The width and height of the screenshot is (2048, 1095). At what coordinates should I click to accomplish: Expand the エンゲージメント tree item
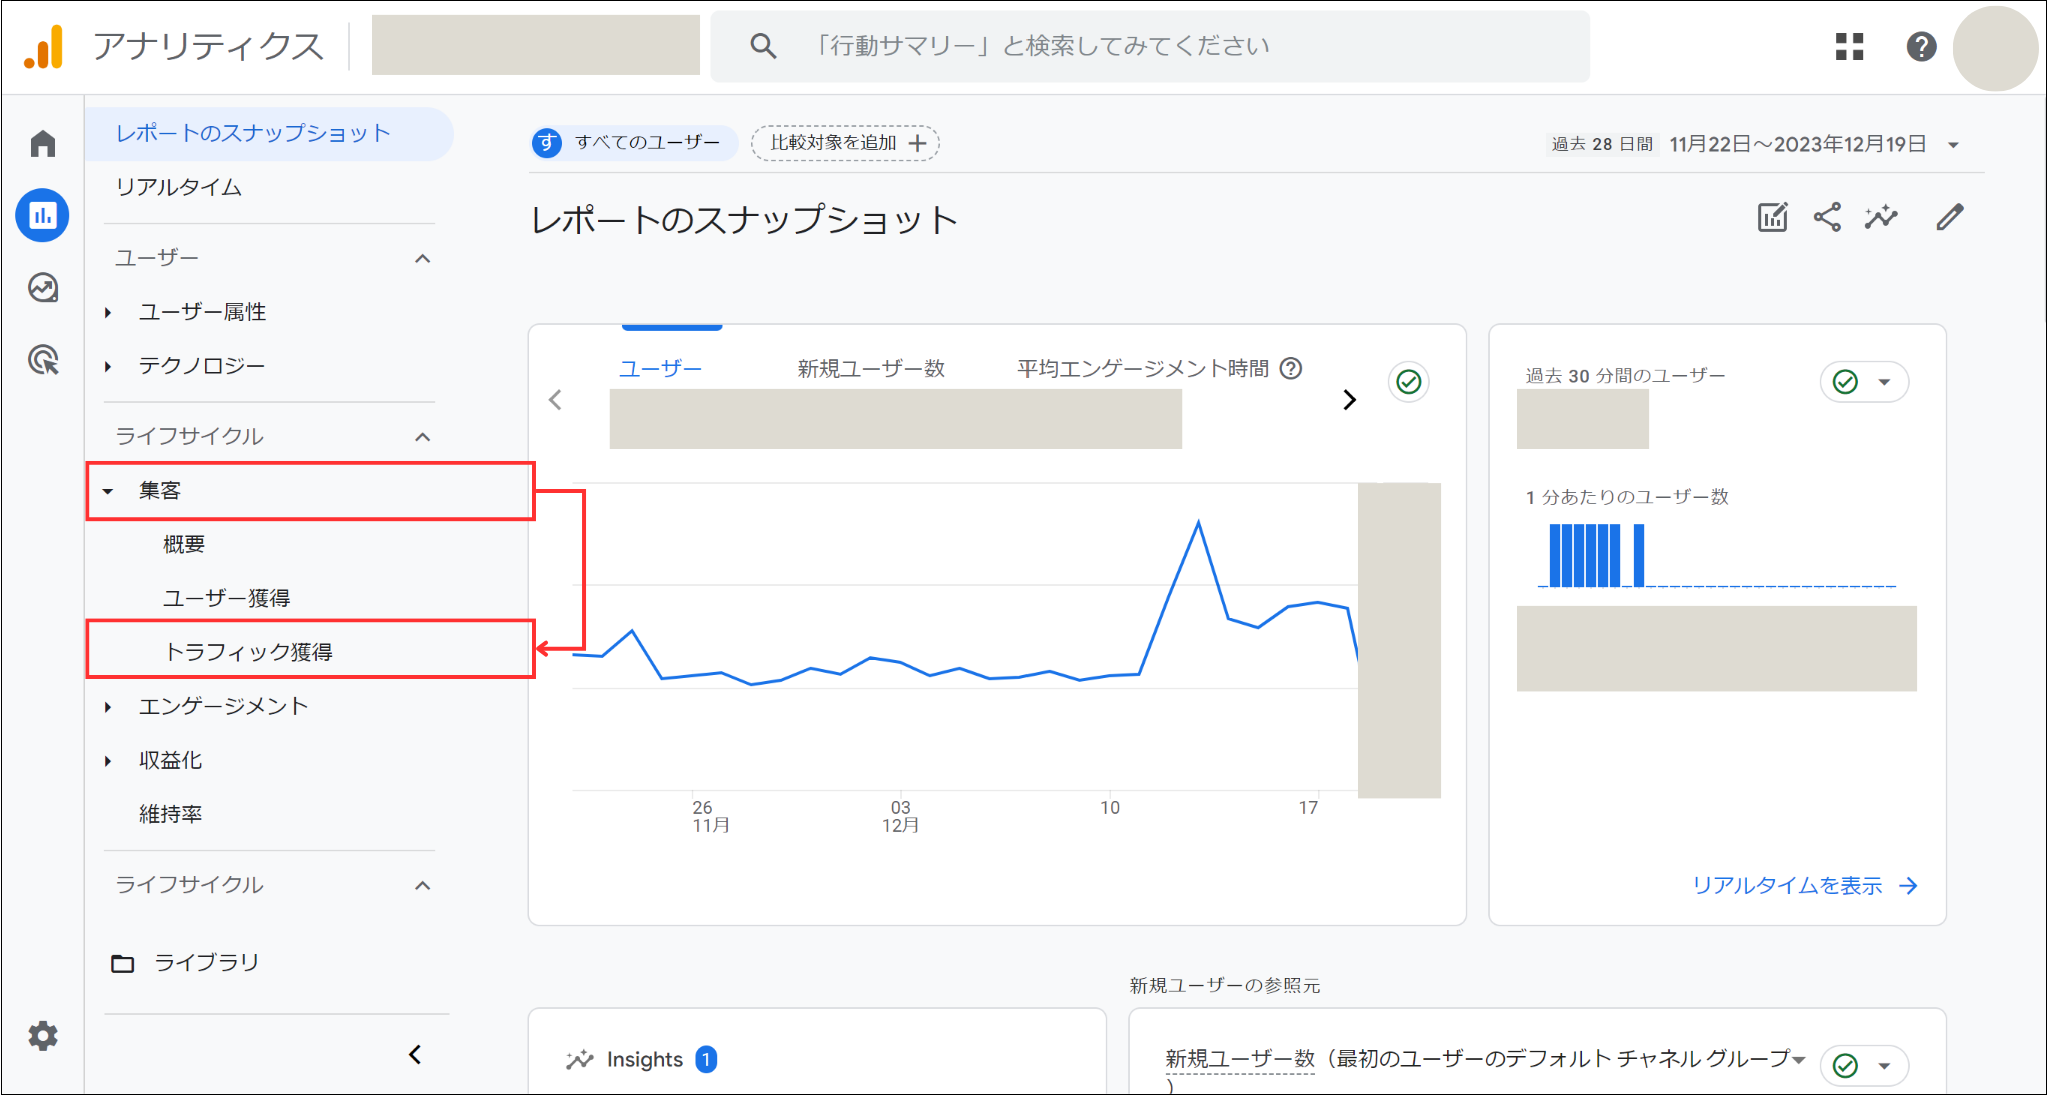tap(108, 707)
